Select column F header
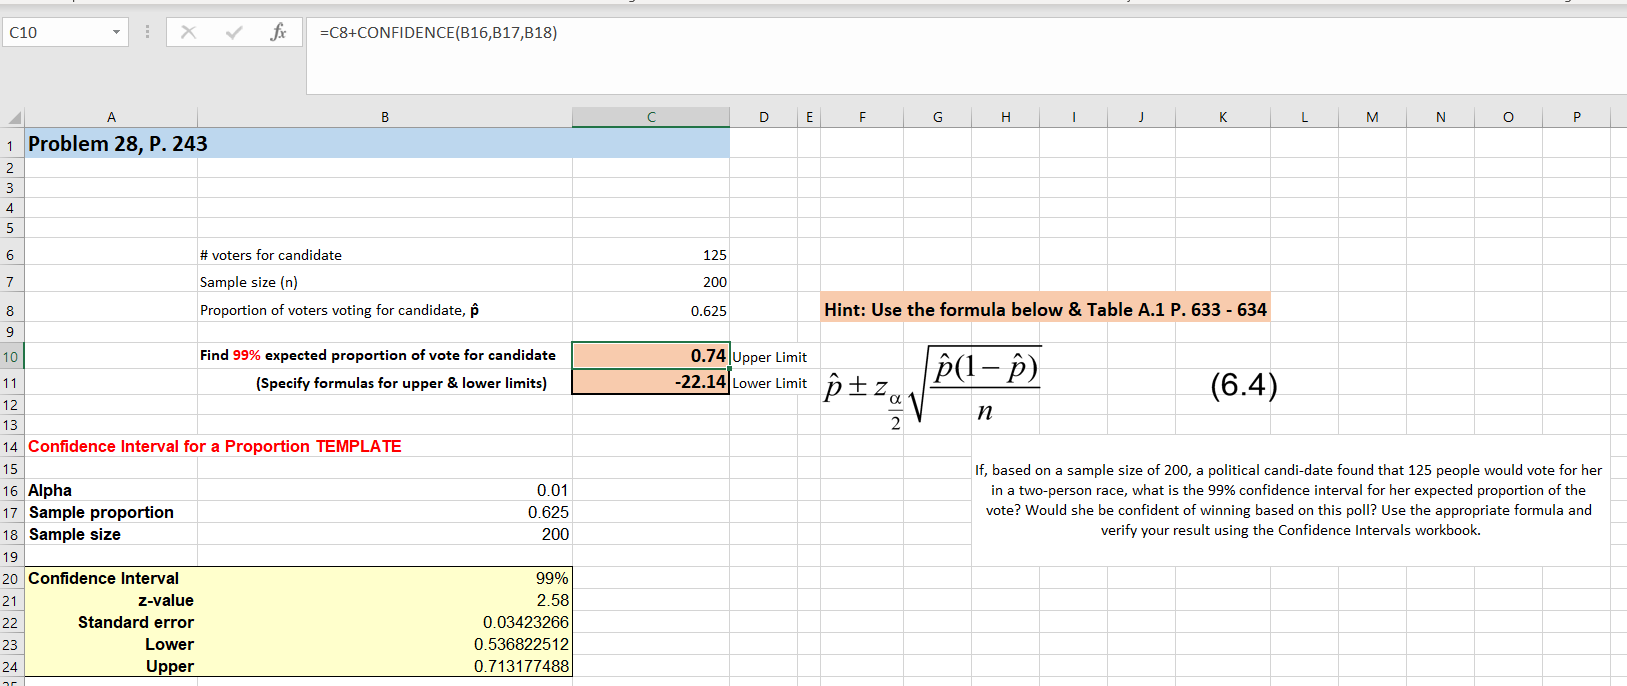This screenshot has width=1627, height=686. pyautogui.click(x=862, y=117)
